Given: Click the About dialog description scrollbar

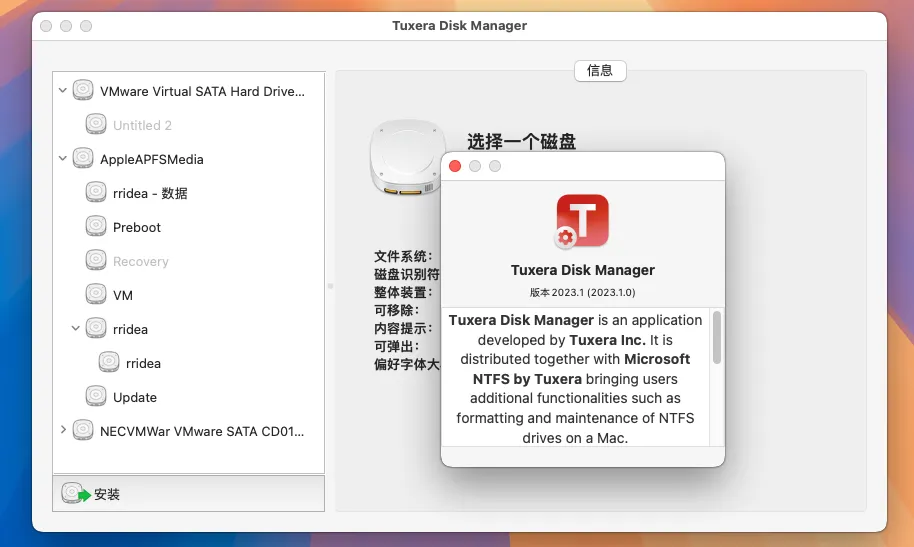Looking at the screenshot, I should (x=717, y=338).
